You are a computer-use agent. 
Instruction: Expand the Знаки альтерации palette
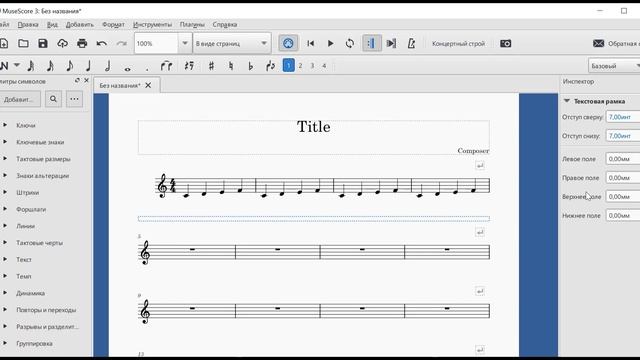[5, 176]
